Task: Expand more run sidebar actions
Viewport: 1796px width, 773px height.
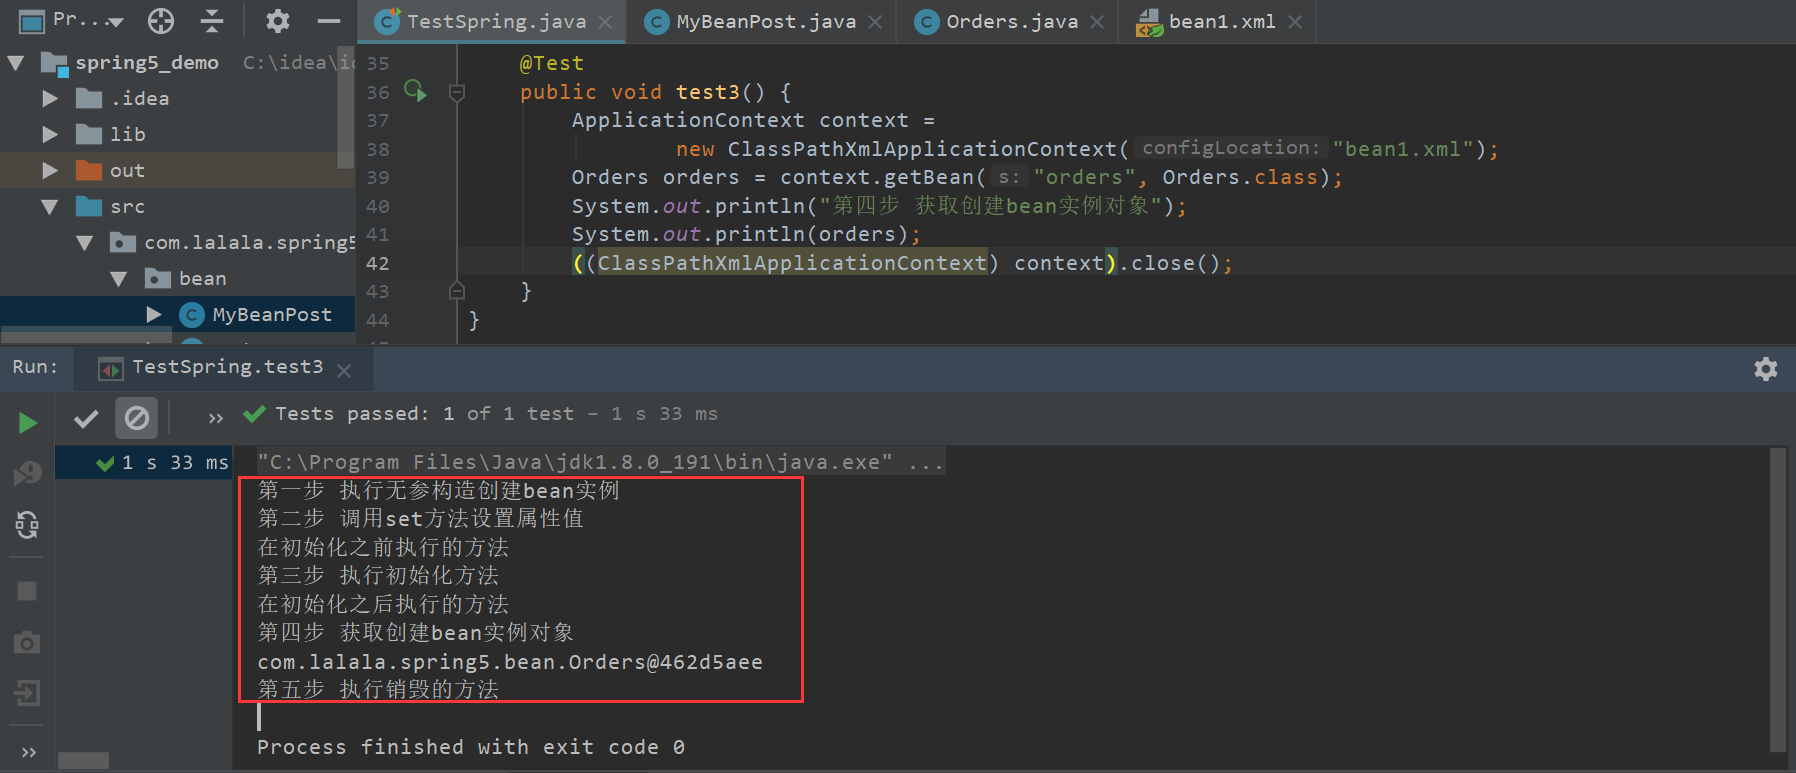Action: point(28,752)
